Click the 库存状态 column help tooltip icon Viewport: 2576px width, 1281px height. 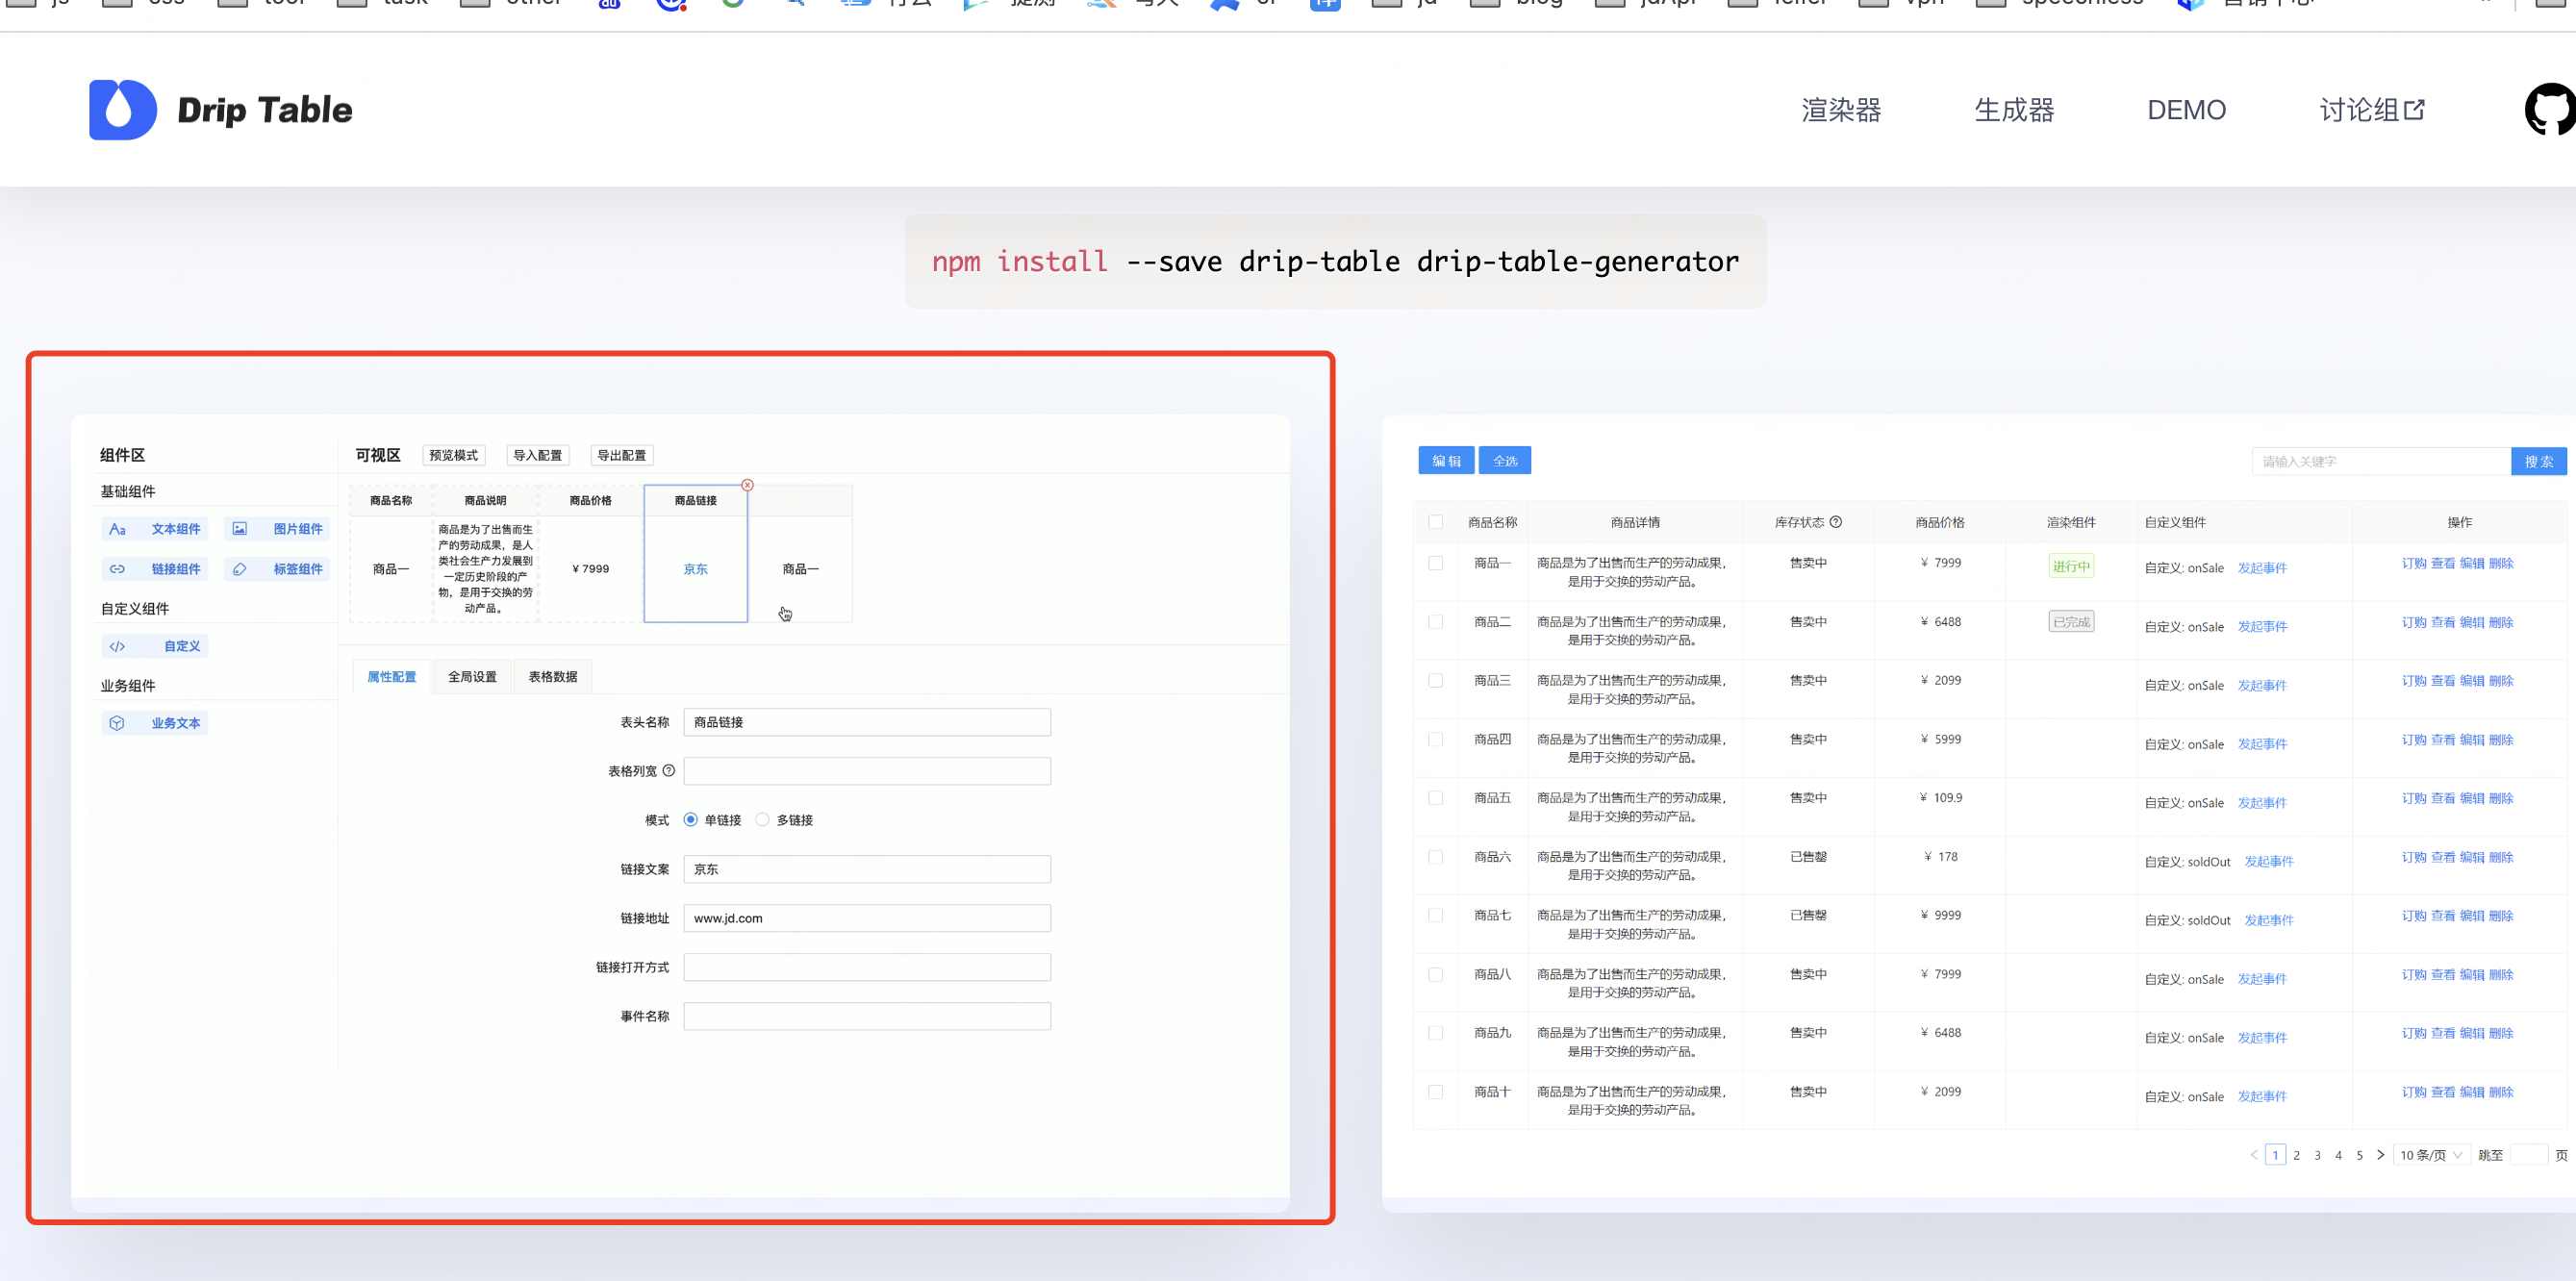click(1837, 521)
